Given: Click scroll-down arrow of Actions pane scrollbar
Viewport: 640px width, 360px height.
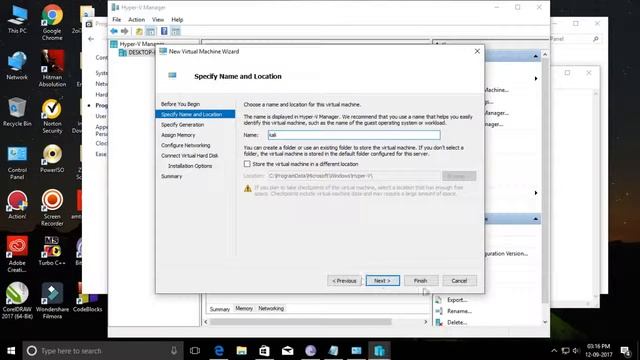Looking at the screenshot, I should pyautogui.click(x=545, y=322).
